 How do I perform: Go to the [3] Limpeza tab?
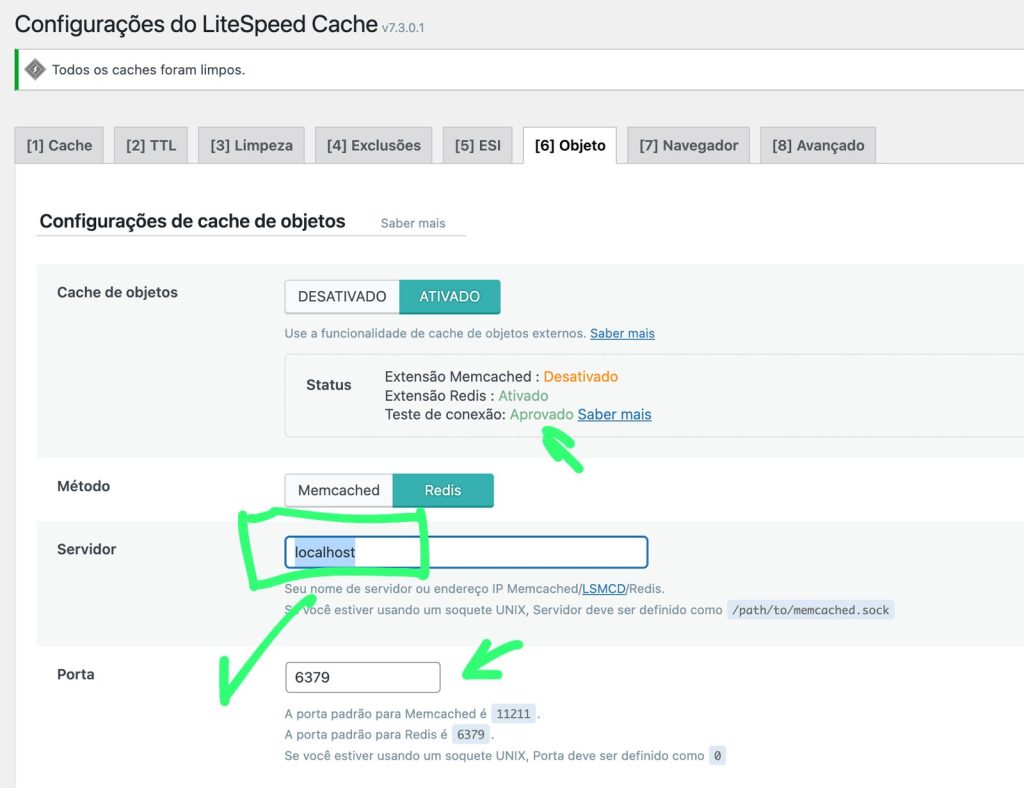[251, 145]
